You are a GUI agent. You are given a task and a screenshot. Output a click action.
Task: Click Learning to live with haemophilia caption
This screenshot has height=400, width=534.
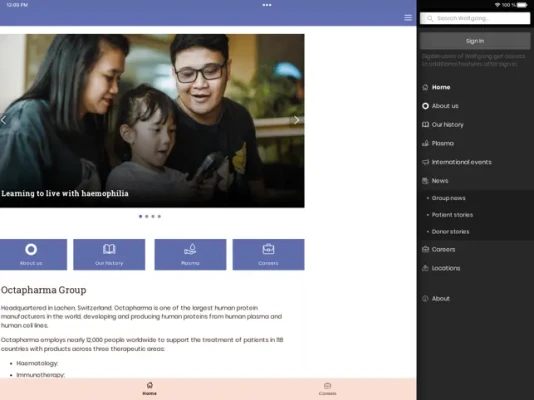point(65,193)
